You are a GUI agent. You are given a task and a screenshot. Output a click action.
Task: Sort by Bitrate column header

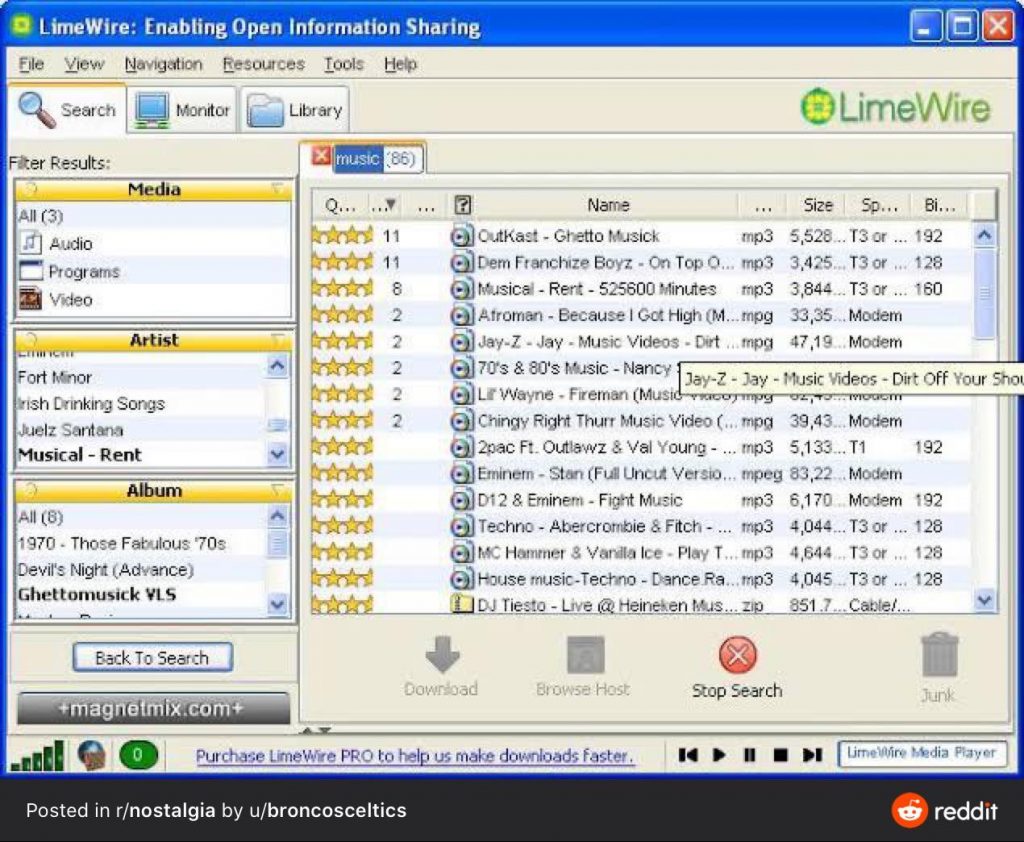(x=939, y=205)
